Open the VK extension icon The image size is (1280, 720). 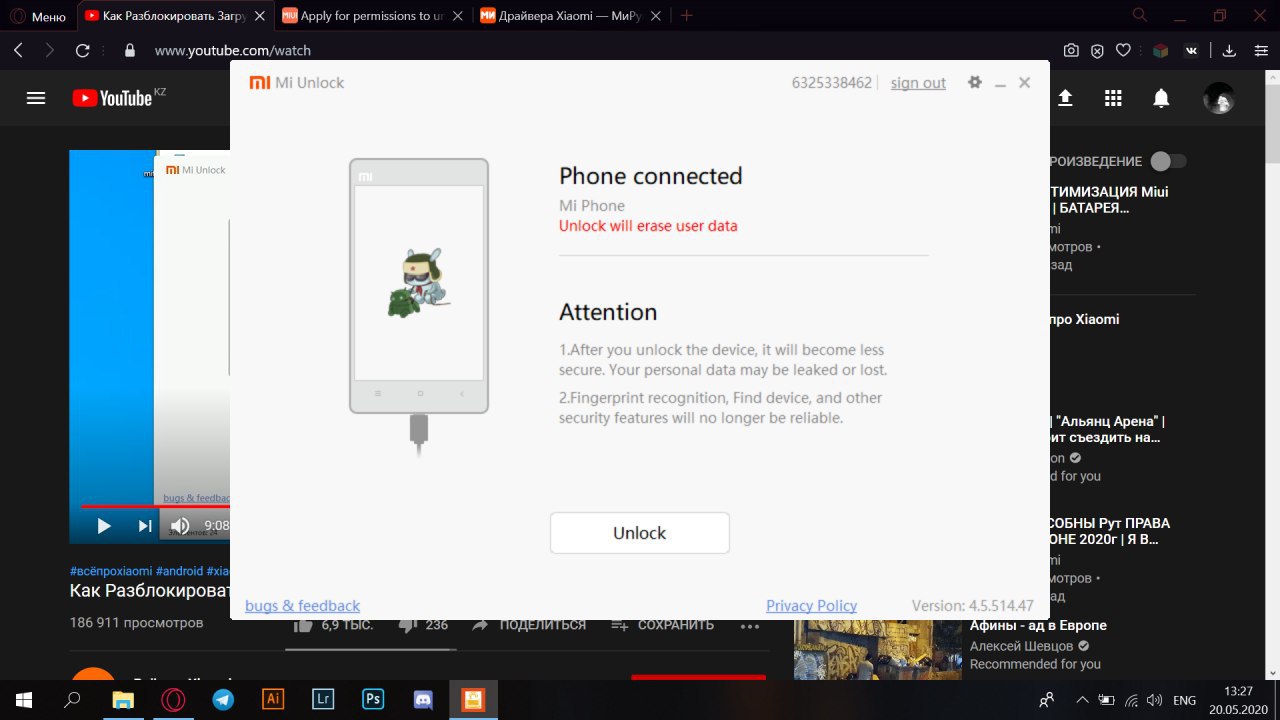pyautogui.click(x=1191, y=50)
